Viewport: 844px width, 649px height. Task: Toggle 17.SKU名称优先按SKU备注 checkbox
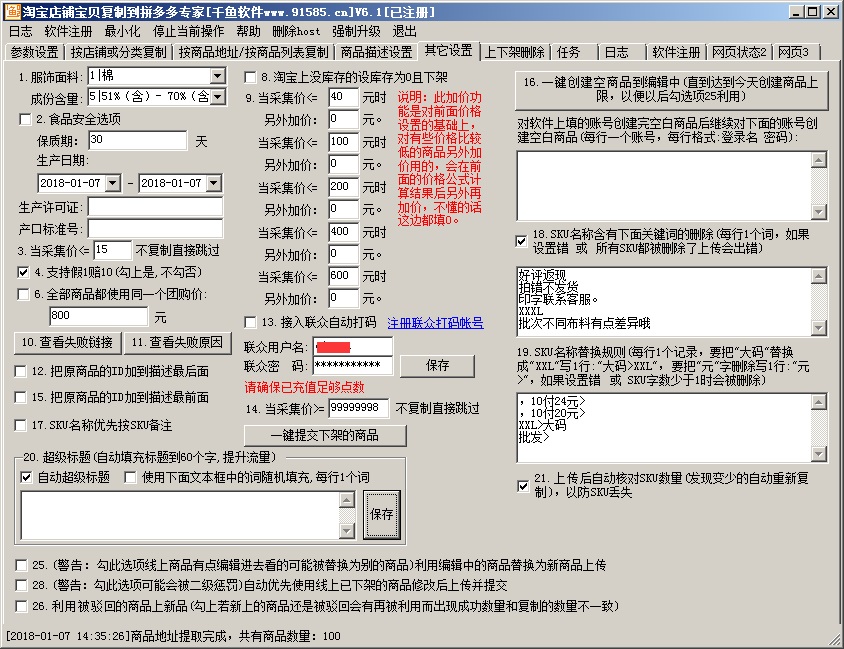20,426
